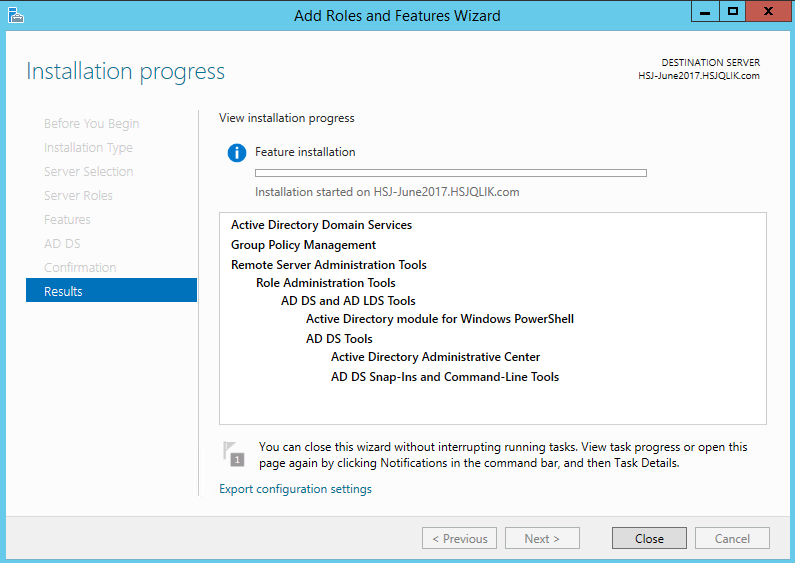Viewport: 795px width, 563px height.
Task: Click the Cancel button
Action: coord(732,538)
